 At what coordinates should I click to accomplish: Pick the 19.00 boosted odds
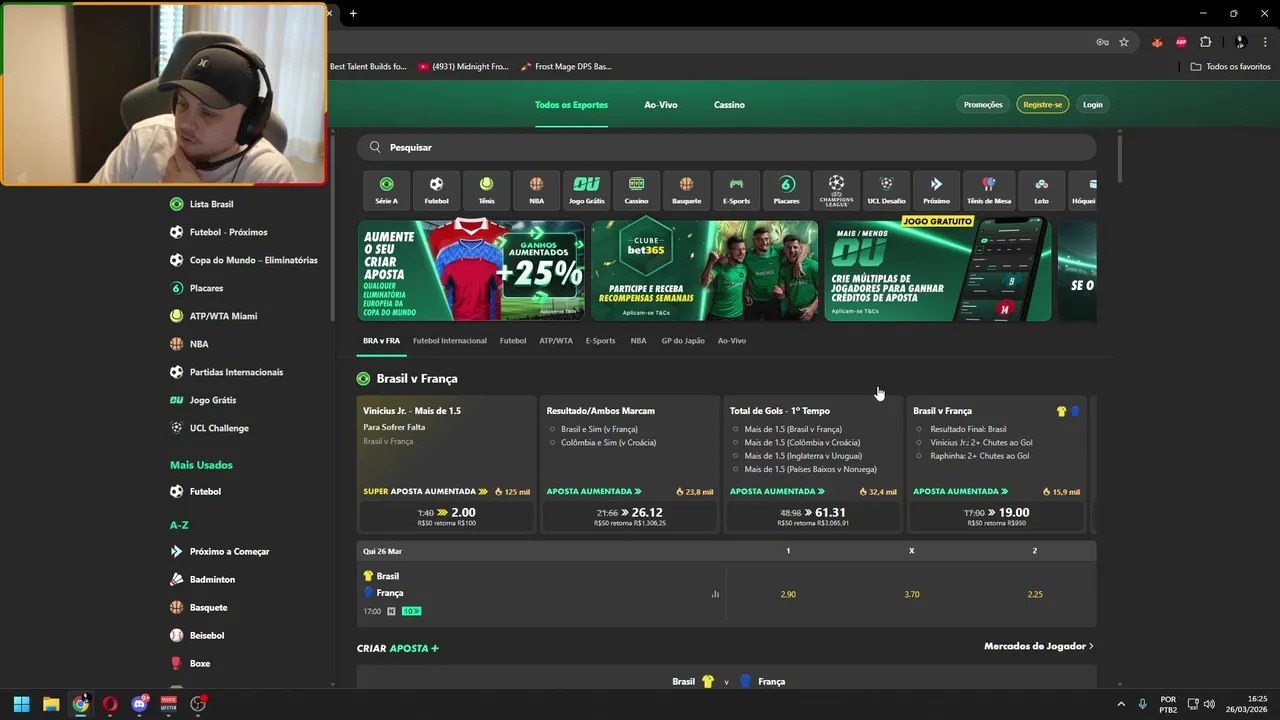[996, 515]
